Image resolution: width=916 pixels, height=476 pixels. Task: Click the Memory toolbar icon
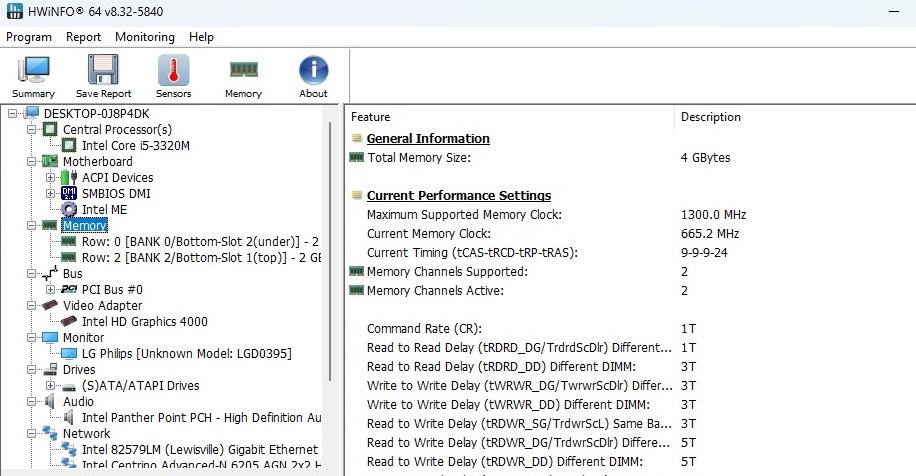click(243, 75)
